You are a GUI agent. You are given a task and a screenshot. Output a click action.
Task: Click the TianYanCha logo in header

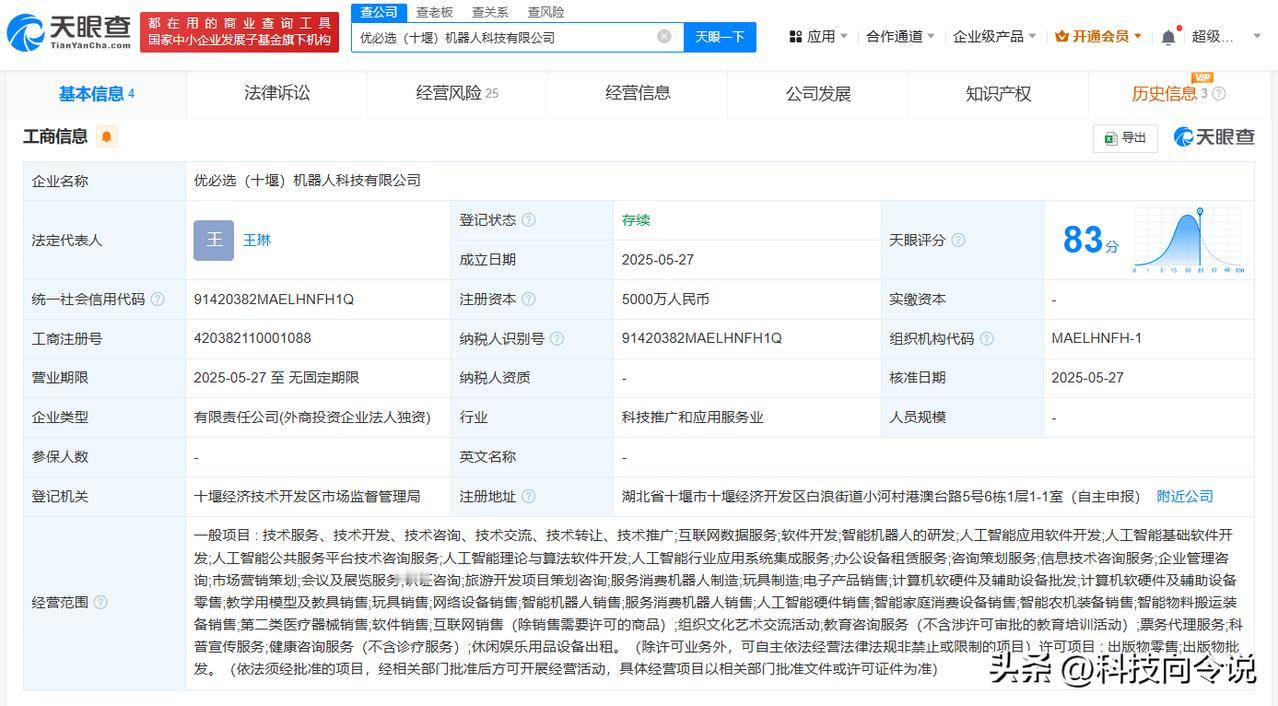click(x=68, y=33)
